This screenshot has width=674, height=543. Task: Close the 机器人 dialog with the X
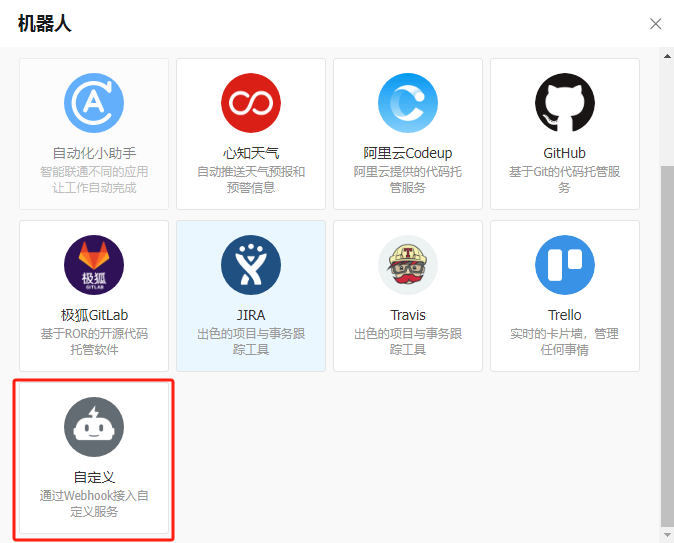tap(656, 24)
